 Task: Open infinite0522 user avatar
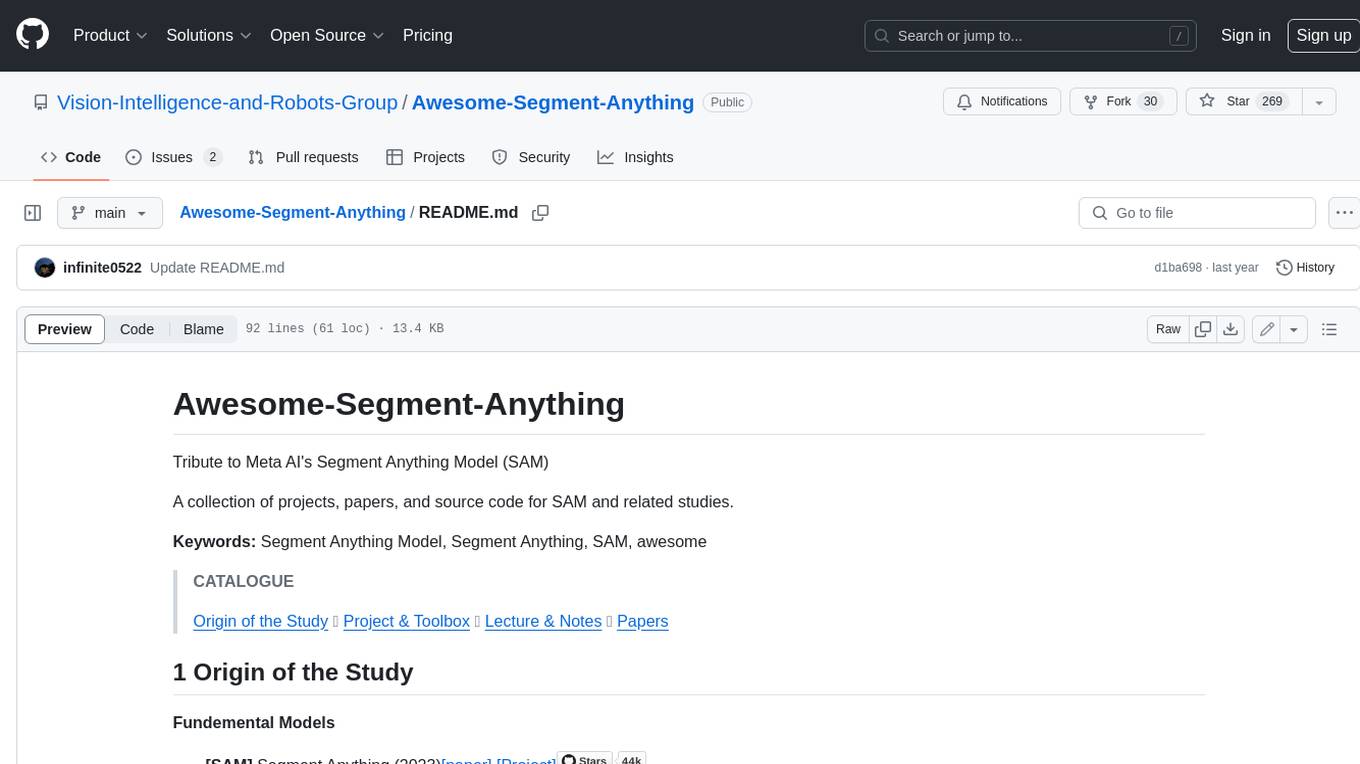click(45, 267)
